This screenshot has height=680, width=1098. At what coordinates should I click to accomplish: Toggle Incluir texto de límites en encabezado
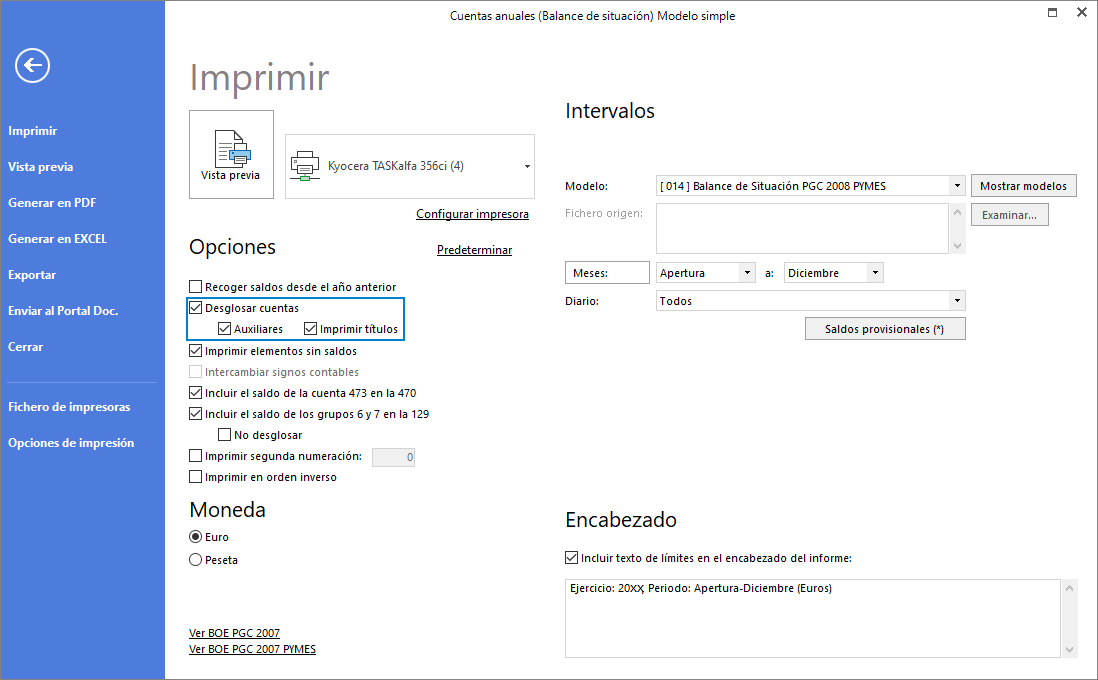pyautogui.click(x=571, y=558)
